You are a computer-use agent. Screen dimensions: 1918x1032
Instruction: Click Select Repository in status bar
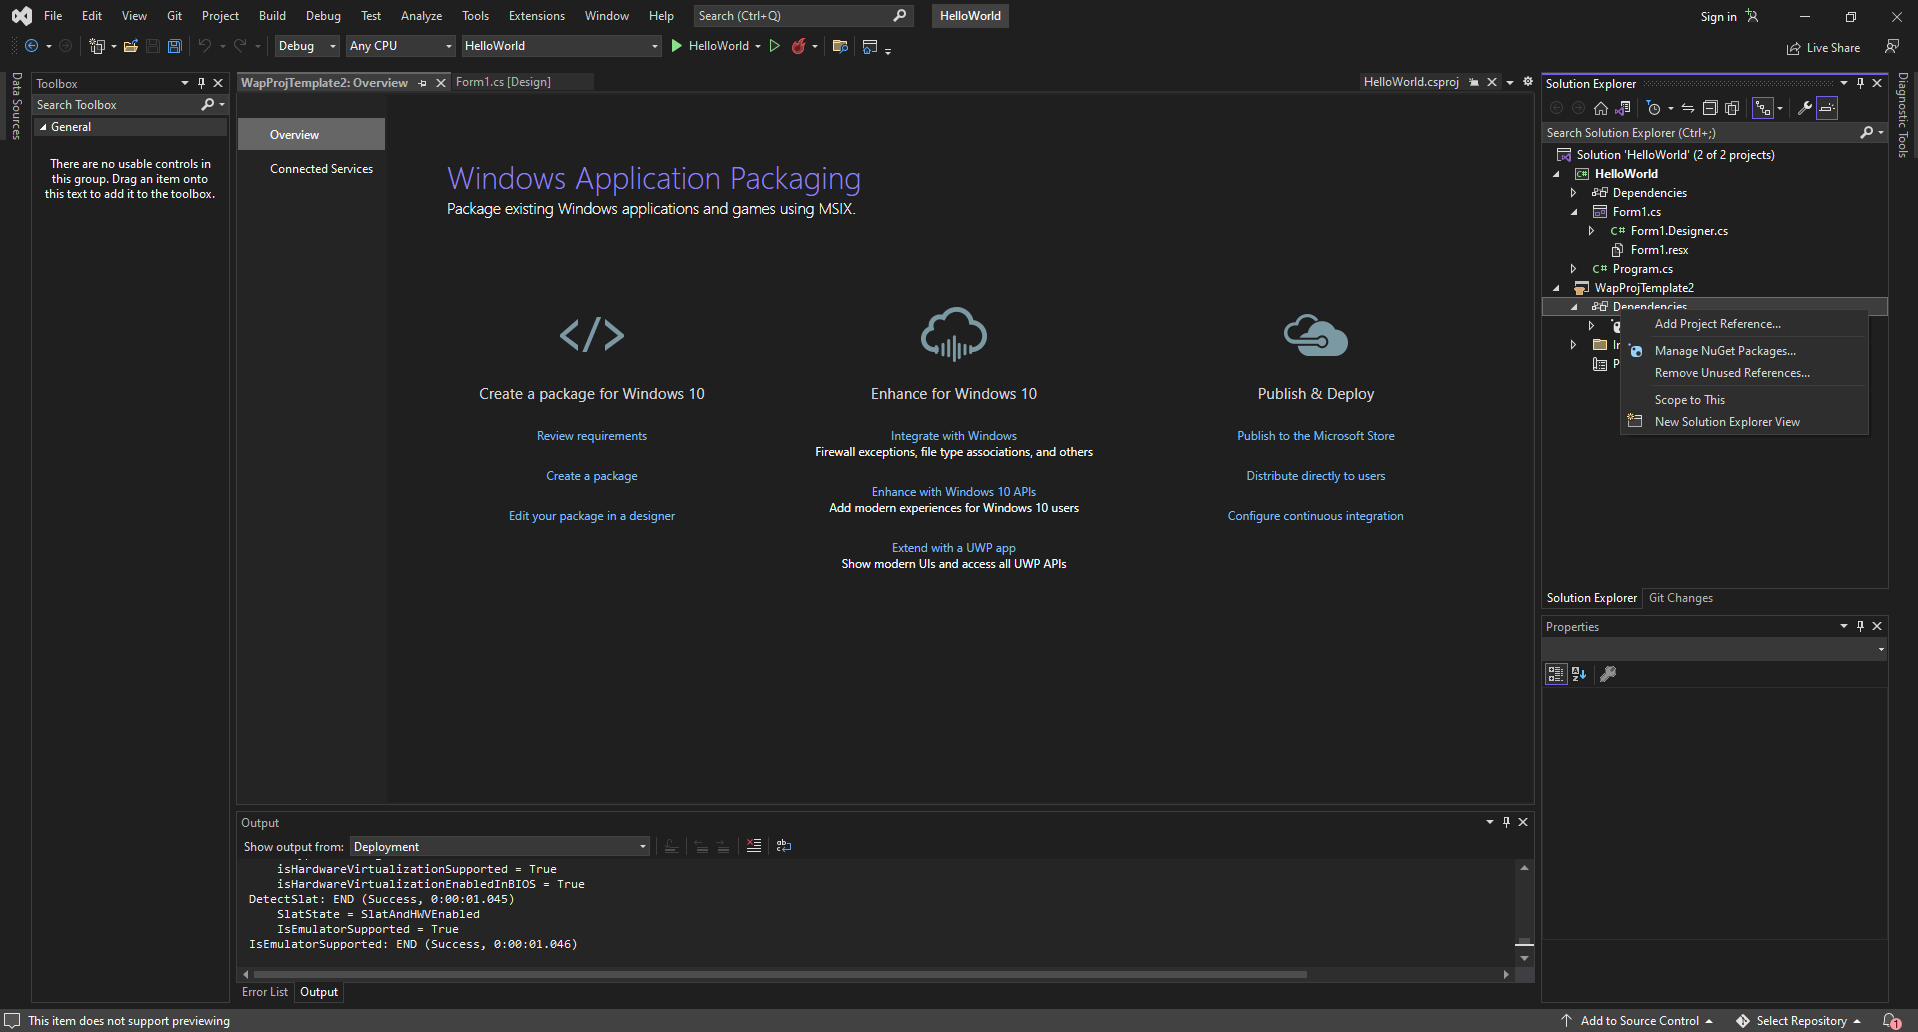pos(1800,1021)
